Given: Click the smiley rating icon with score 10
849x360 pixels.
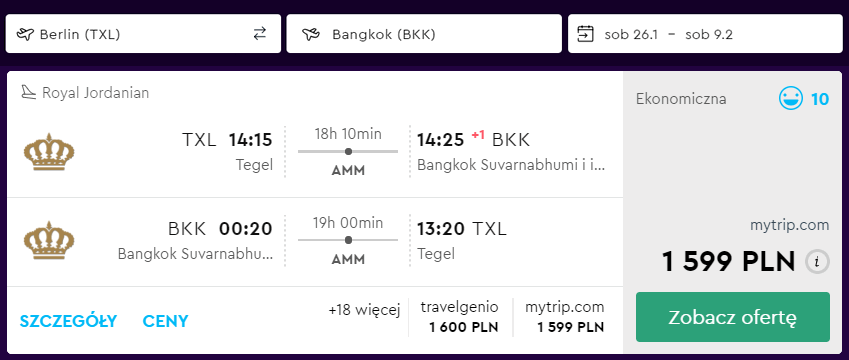Looking at the screenshot, I should [791, 99].
